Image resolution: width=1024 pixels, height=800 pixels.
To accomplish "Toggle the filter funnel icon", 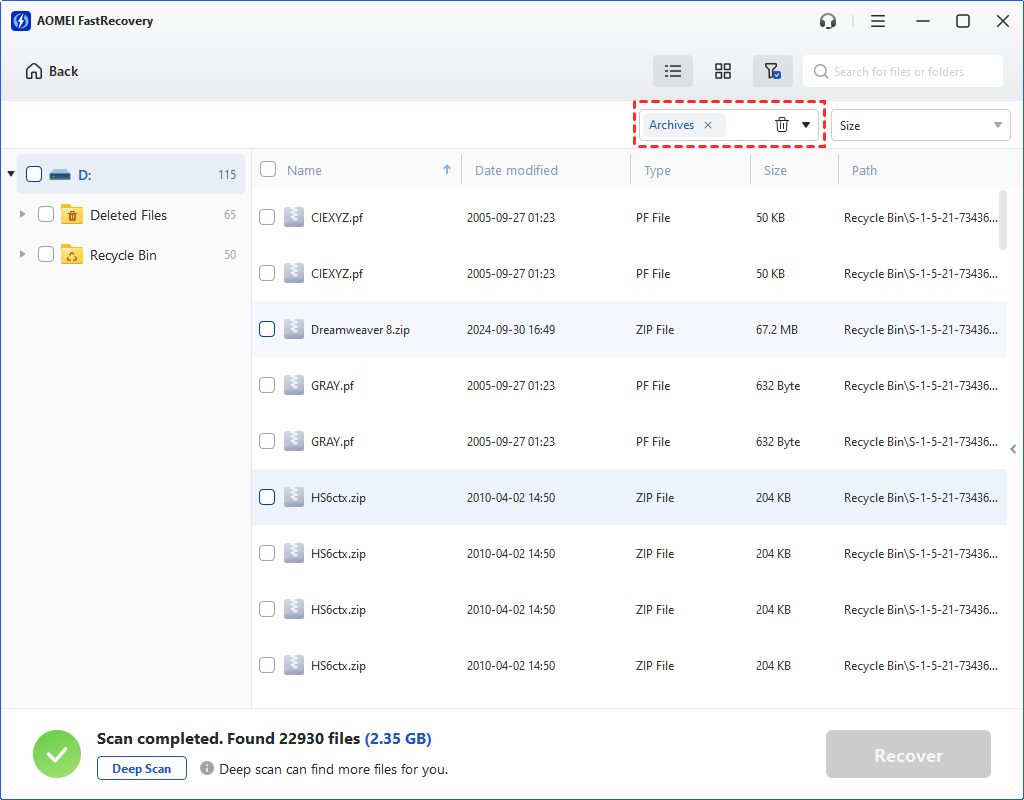I will point(772,71).
